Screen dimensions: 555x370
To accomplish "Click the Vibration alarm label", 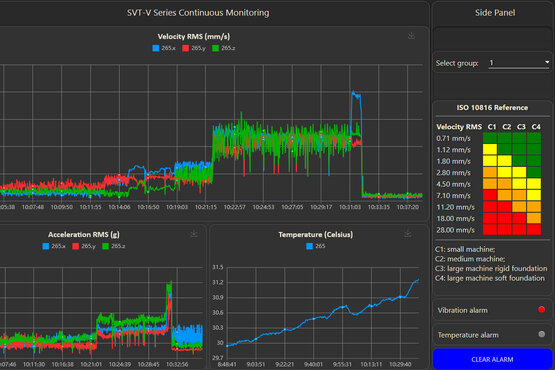I will pos(462,310).
